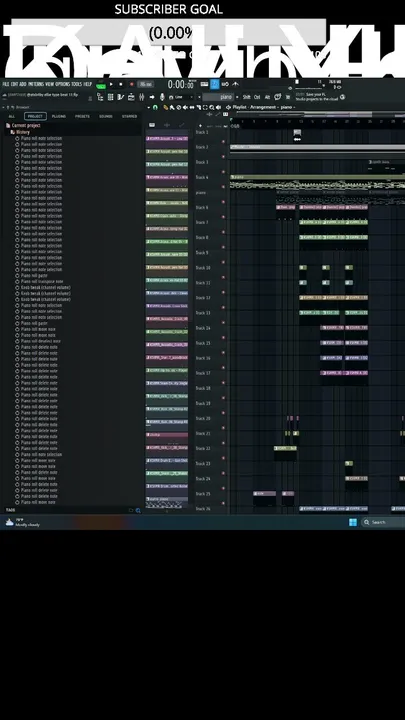Select the playlist Slice tool
This screenshot has width=405, height=720.
(x=198, y=107)
